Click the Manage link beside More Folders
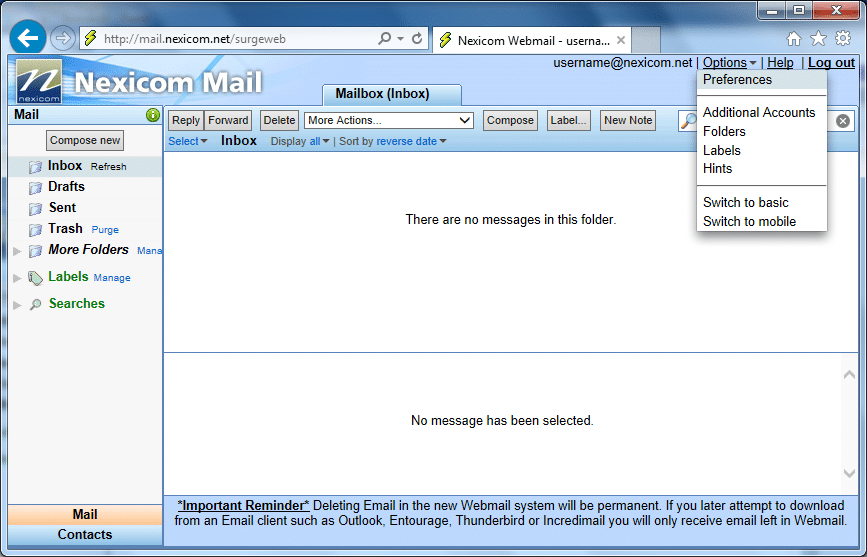This screenshot has width=867, height=557. point(149,251)
